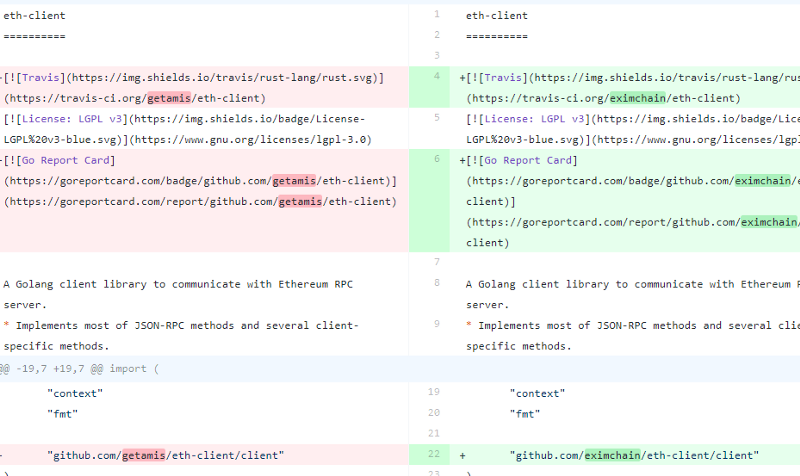
Task: Click the plus marker on added line 6
Action: (462, 161)
